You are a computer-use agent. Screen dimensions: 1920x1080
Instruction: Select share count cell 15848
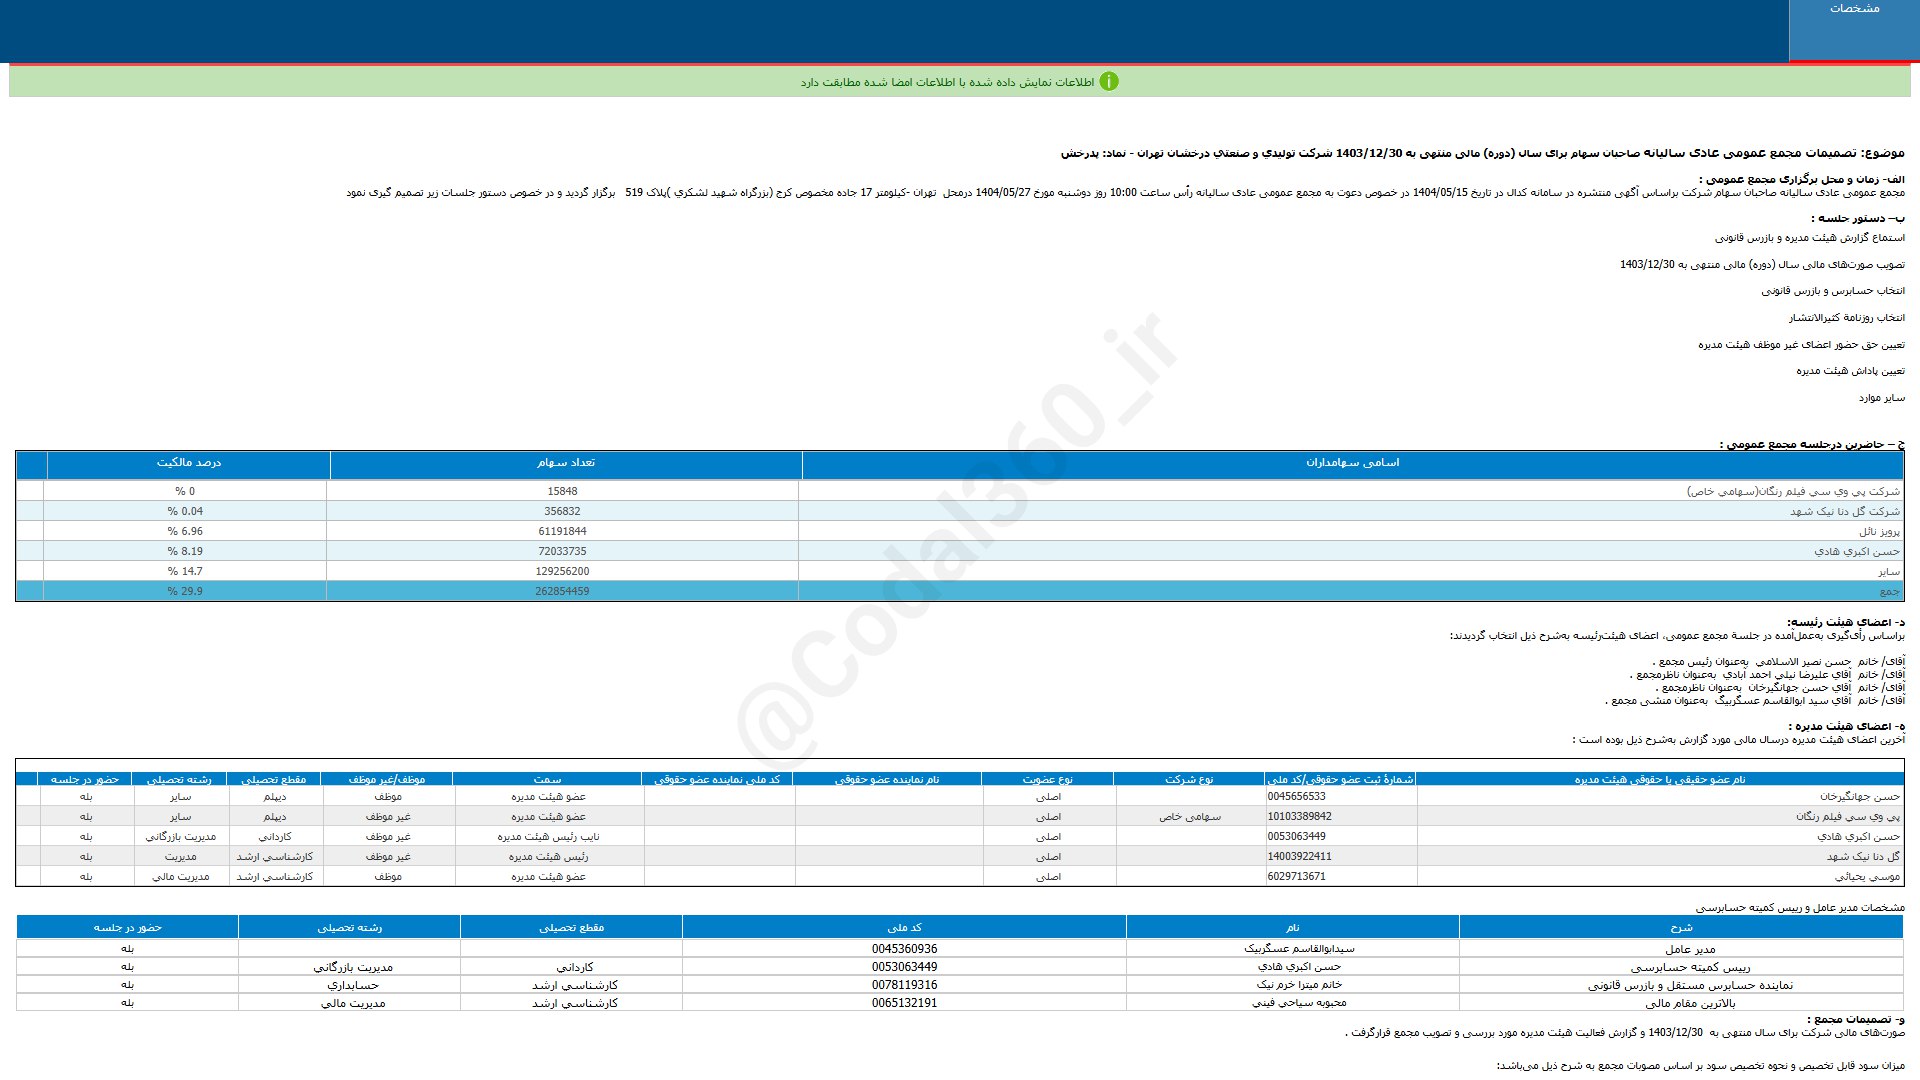(562, 491)
